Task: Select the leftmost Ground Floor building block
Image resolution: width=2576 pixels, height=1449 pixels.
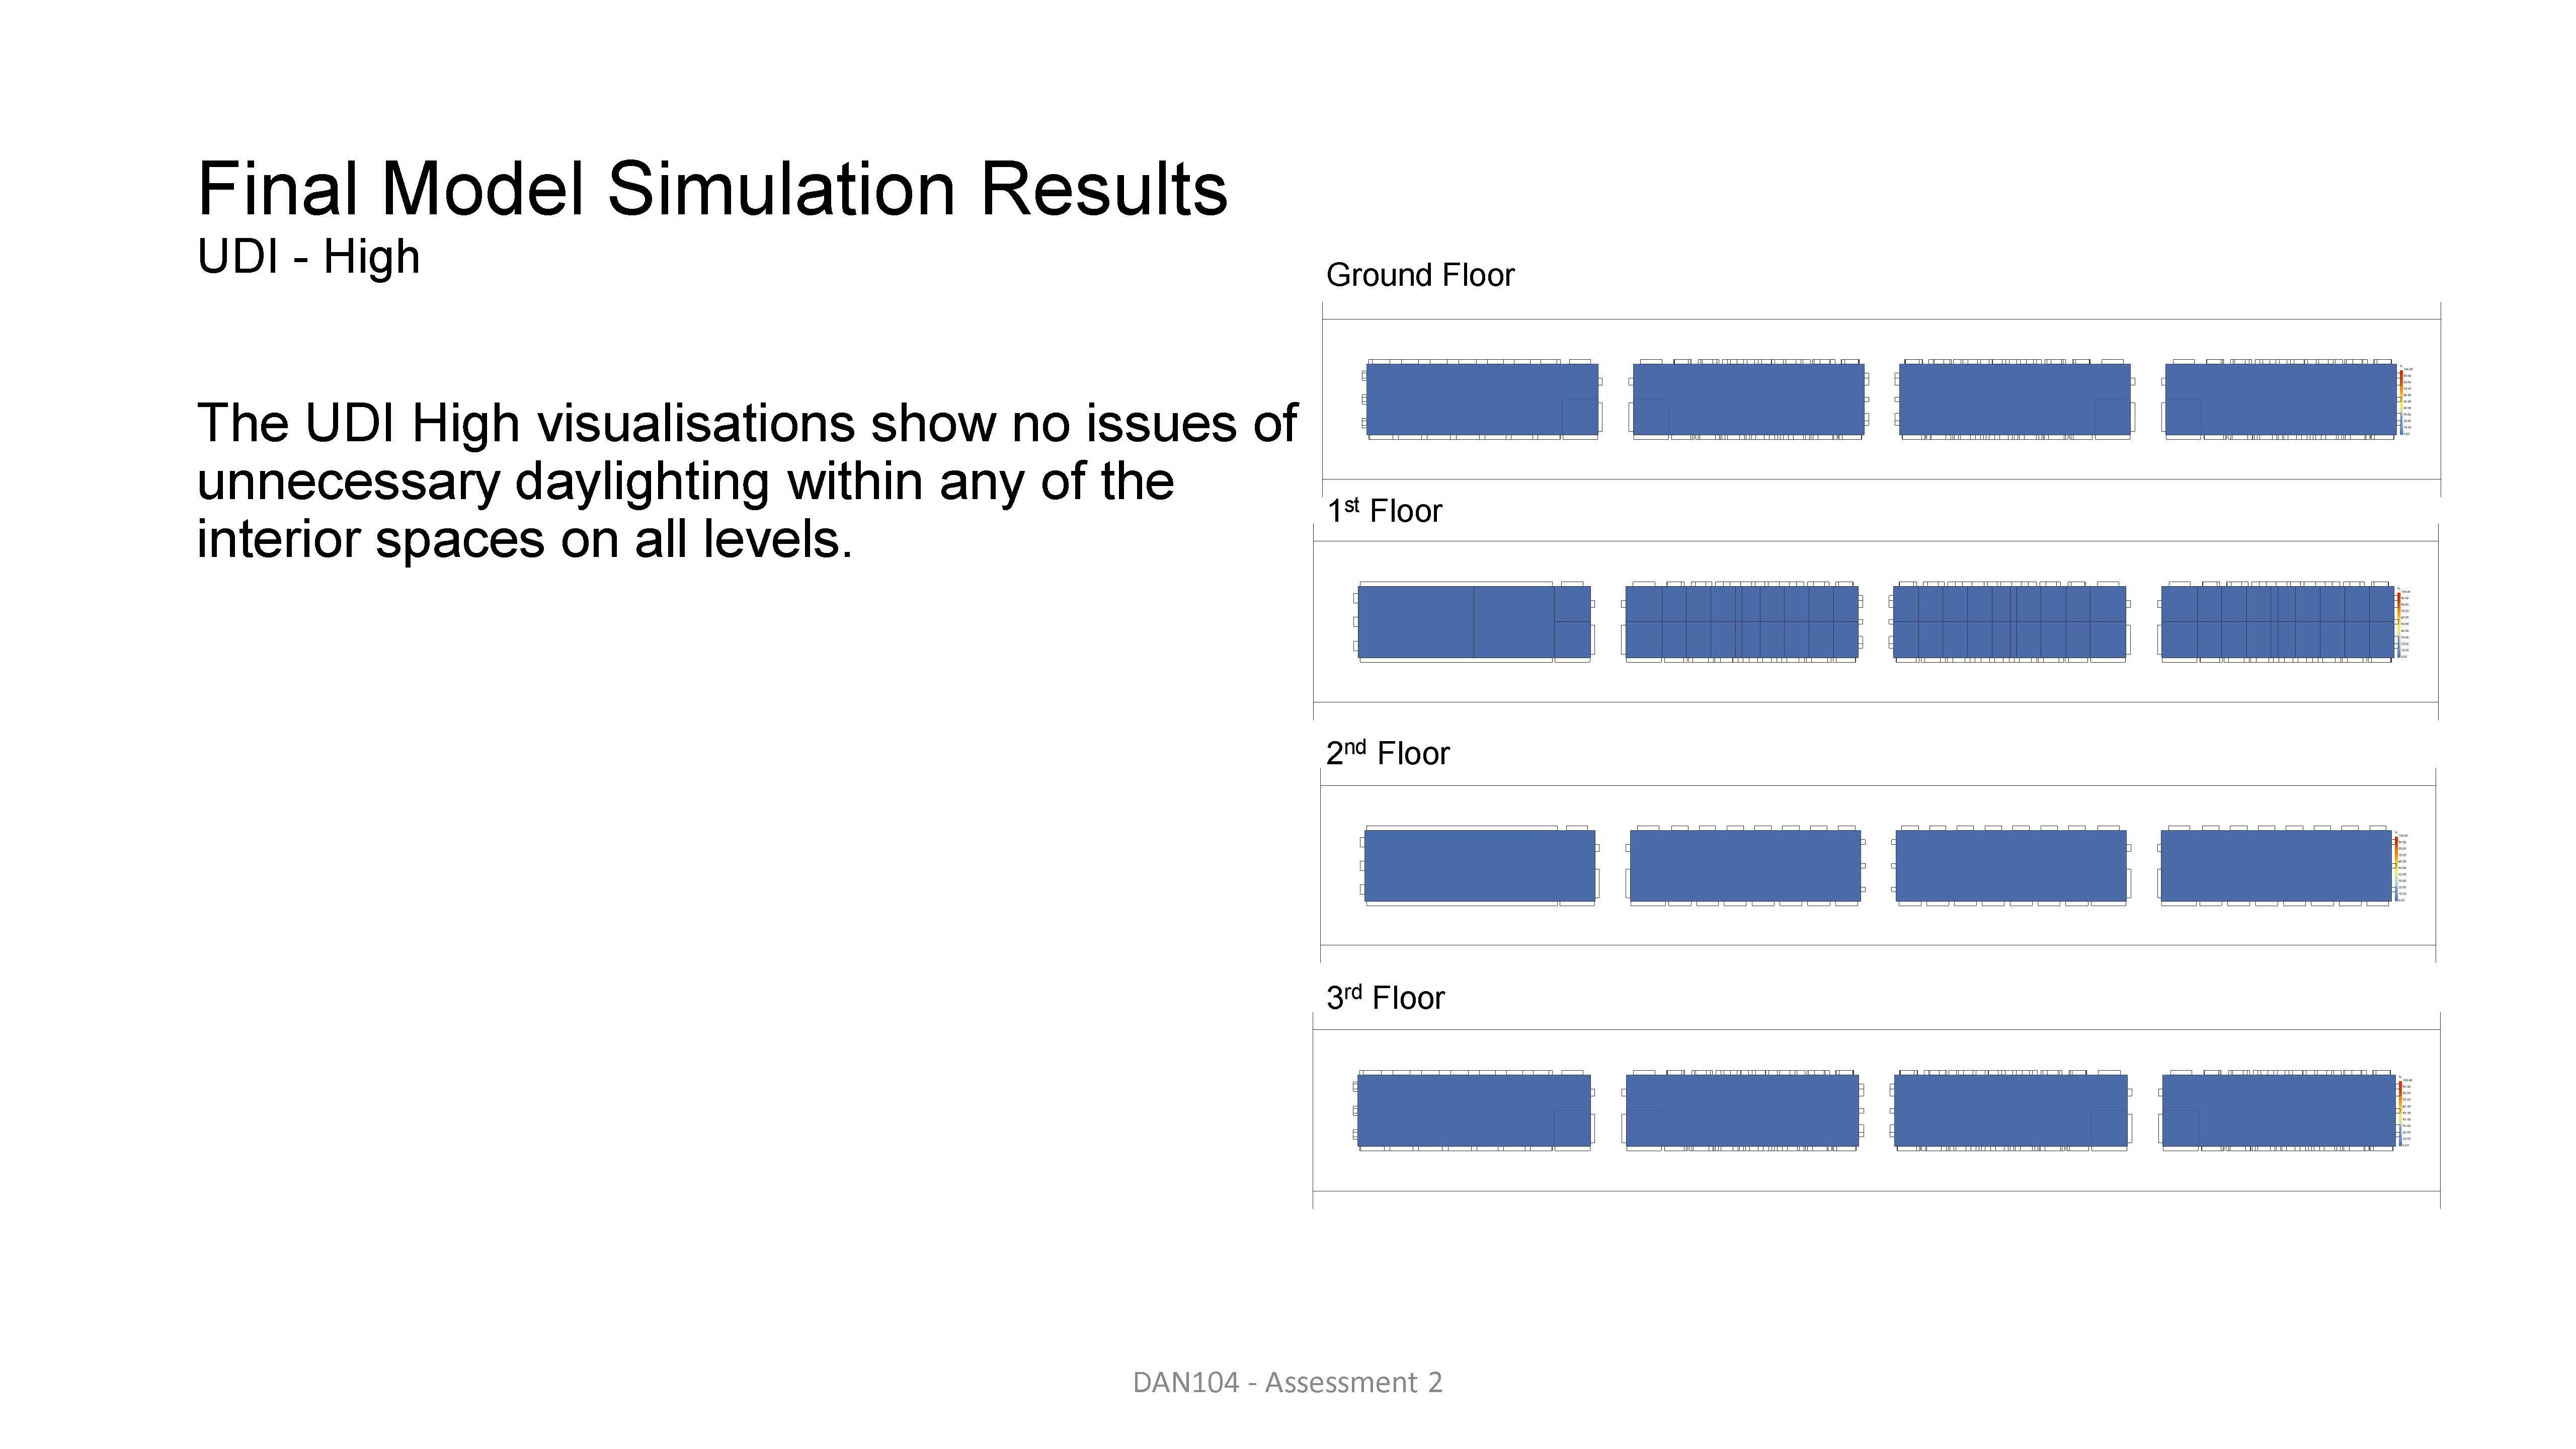Action: [x=1481, y=399]
